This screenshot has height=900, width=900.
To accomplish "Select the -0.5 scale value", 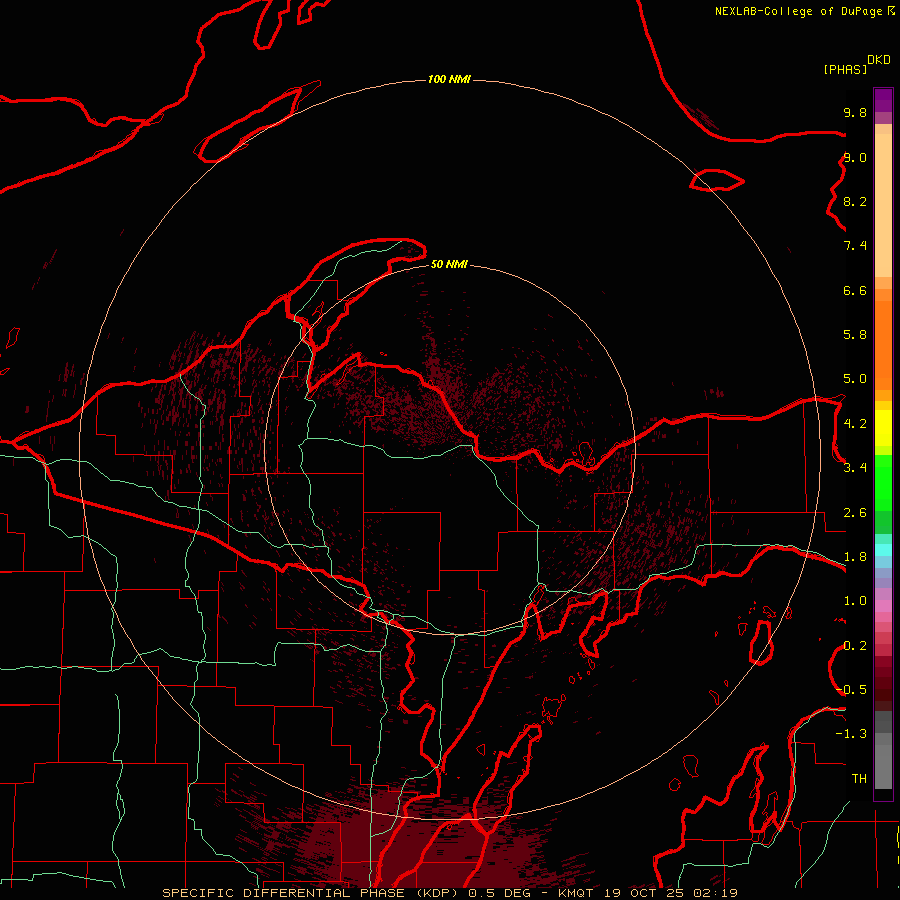I will coord(852,689).
